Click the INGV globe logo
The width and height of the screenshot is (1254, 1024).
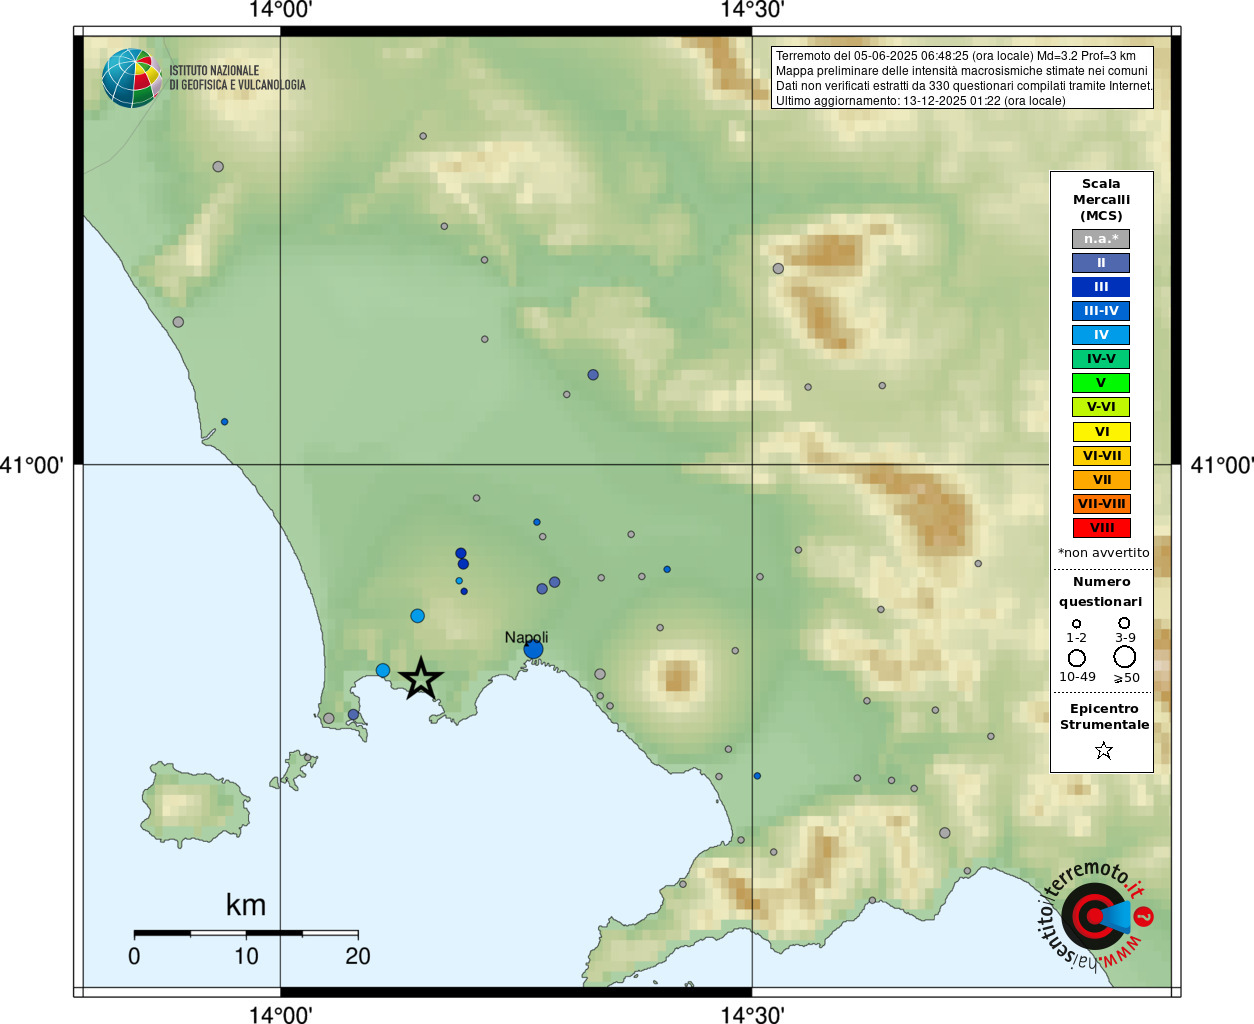pos(132,78)
